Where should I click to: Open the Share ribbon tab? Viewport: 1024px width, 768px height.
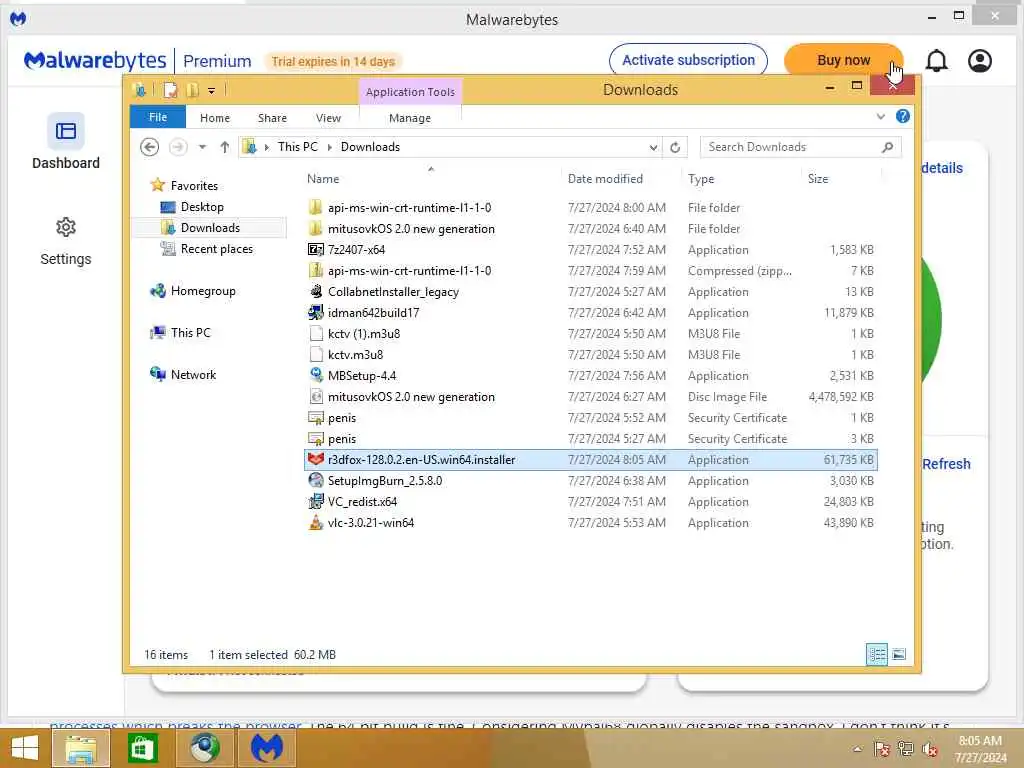click(x=272, y=118)
